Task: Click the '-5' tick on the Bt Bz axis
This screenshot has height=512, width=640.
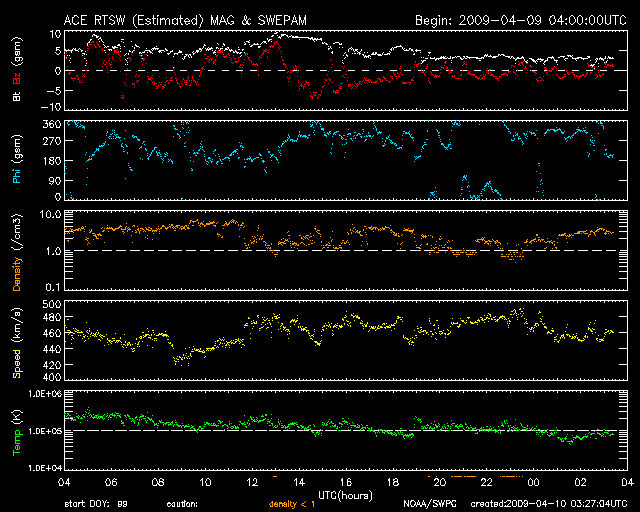Action: click(x=53, y=90)
